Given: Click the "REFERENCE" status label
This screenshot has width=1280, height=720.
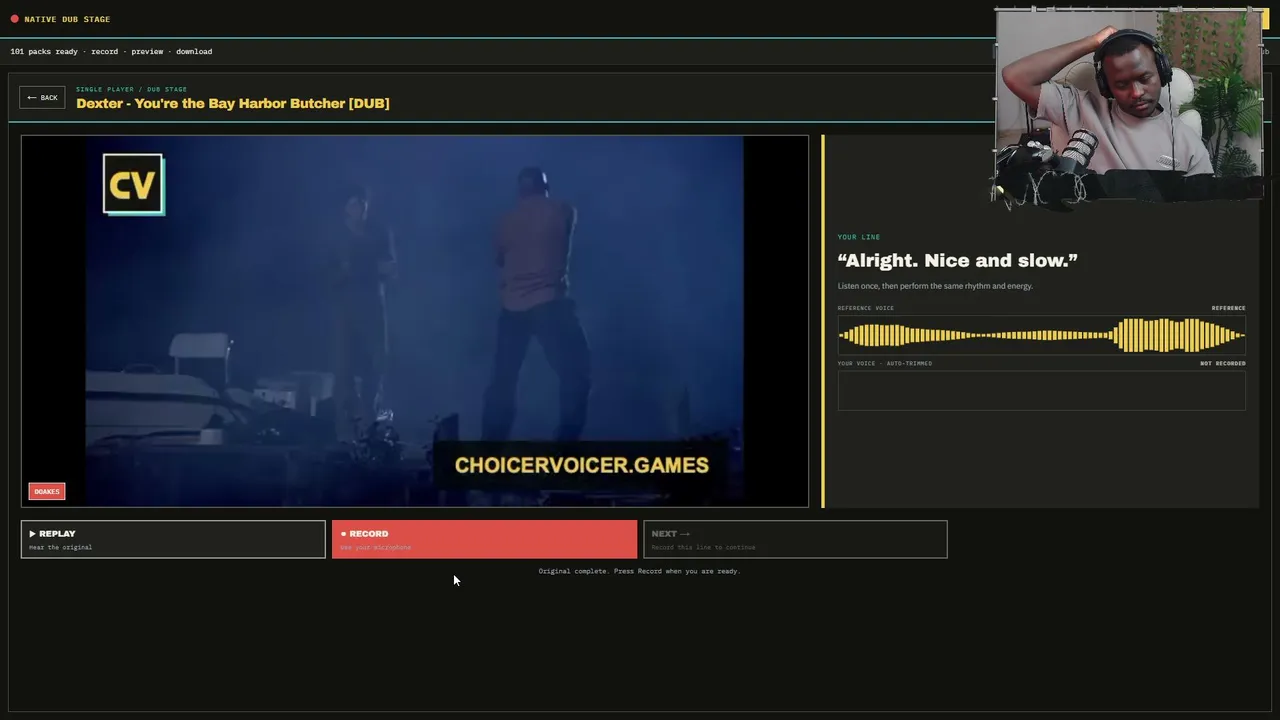Looking at the screenshot, I should point(1228,308).
